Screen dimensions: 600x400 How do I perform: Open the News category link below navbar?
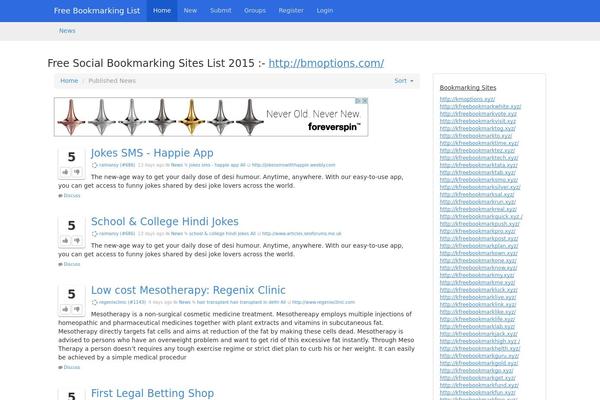point(67,31)
